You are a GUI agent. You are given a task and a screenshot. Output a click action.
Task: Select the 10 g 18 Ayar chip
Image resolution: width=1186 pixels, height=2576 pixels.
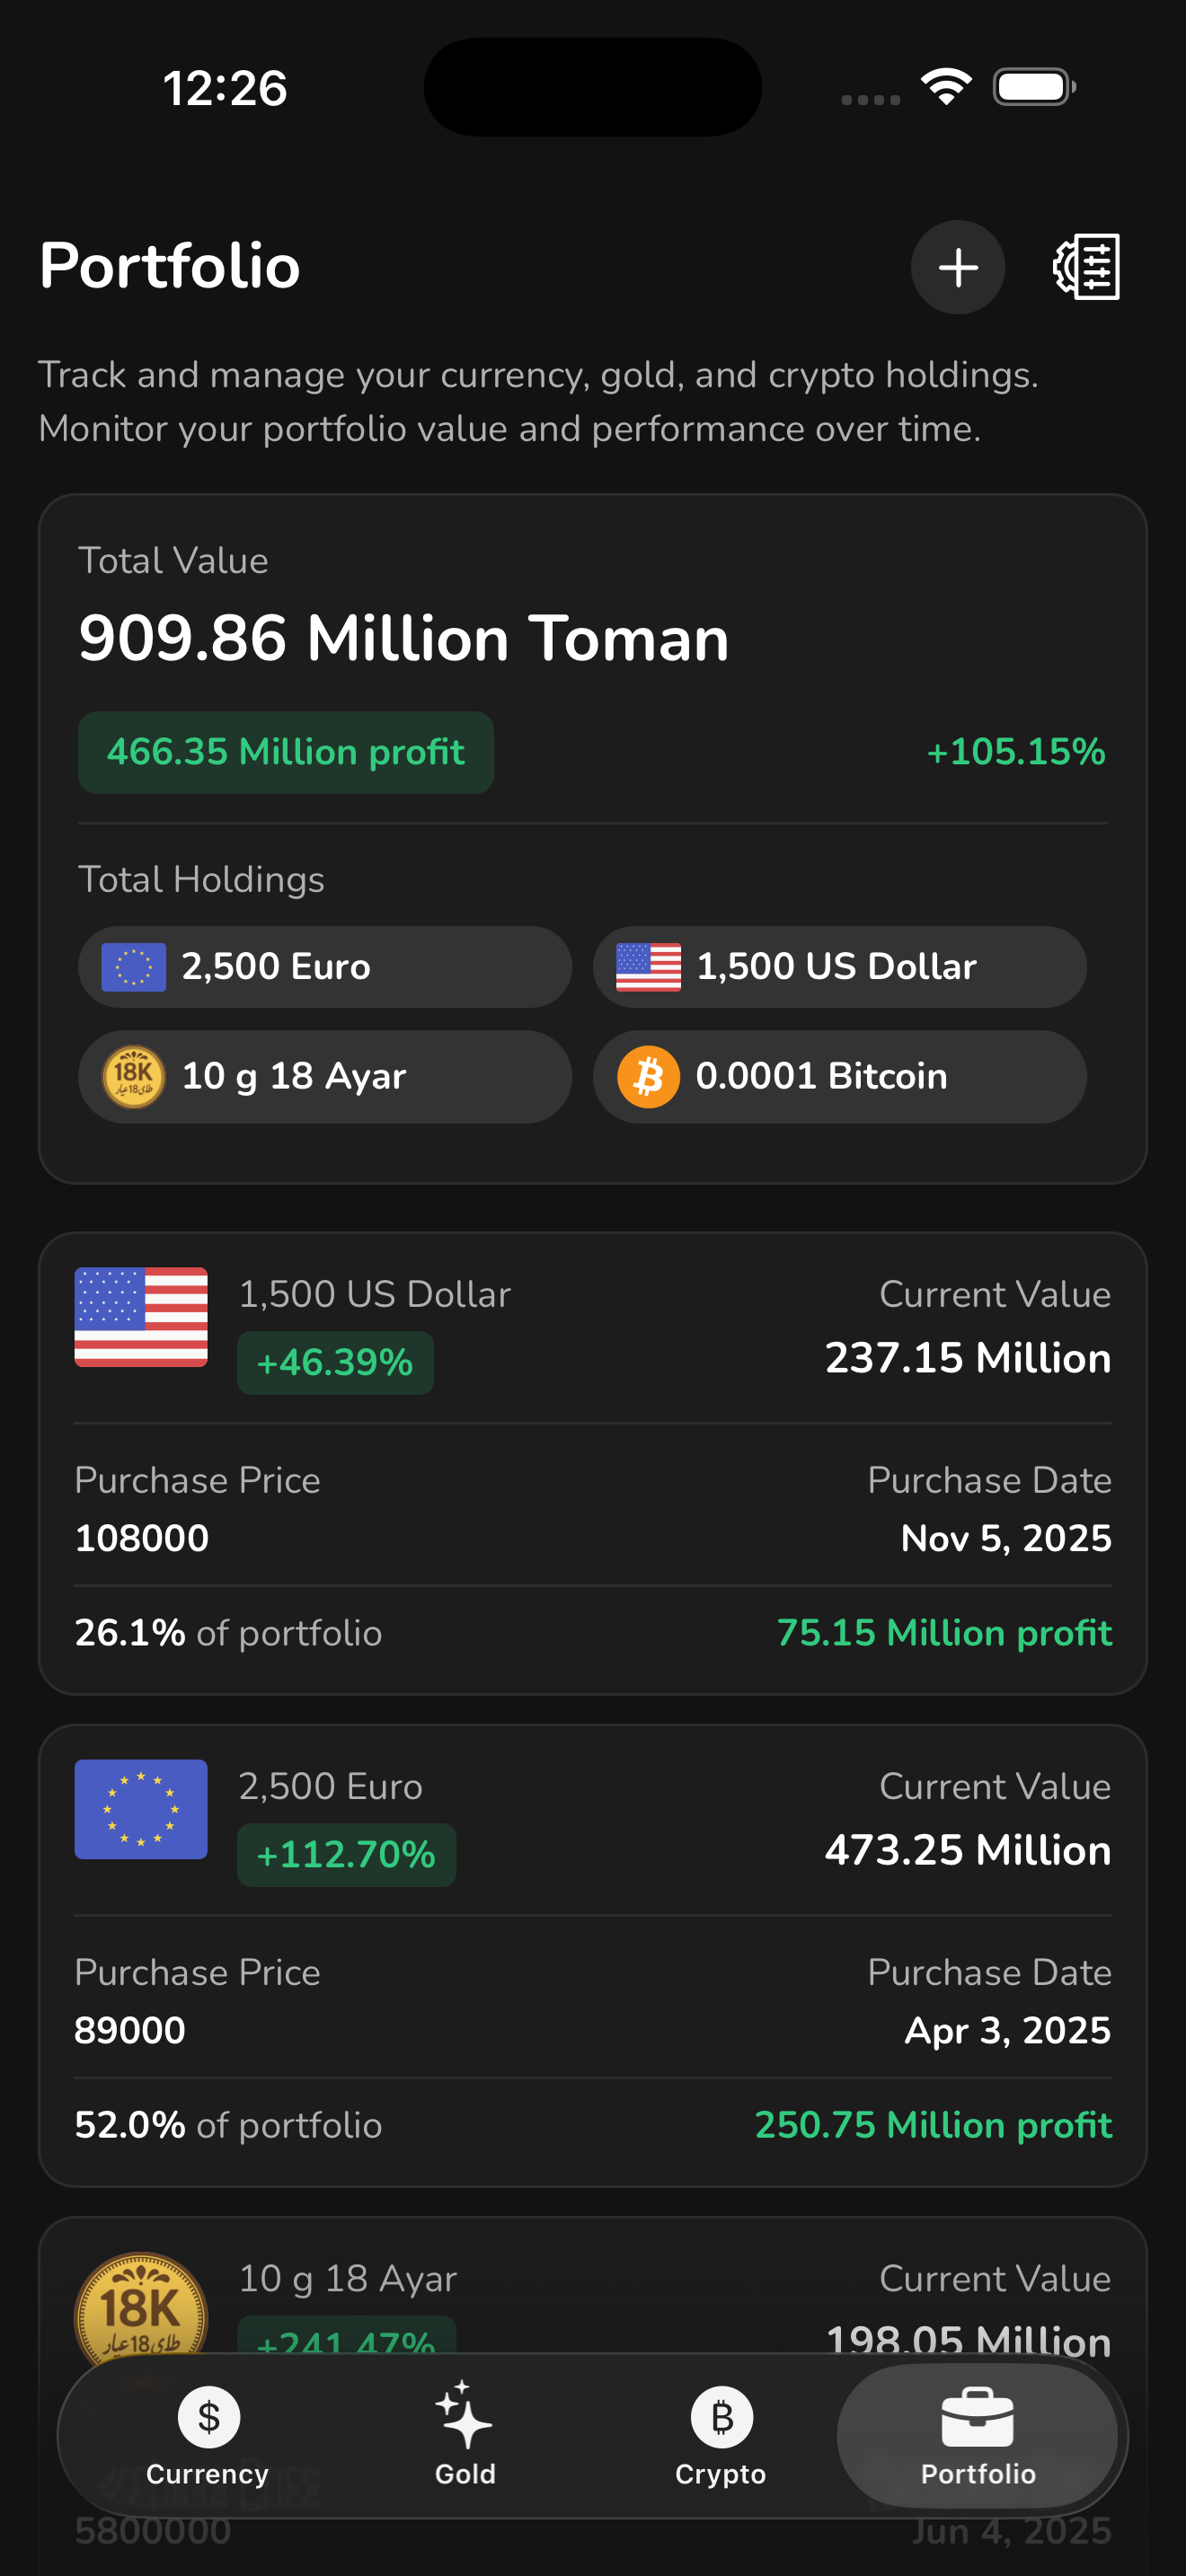pyautogui.click(x=325, y=1077)
